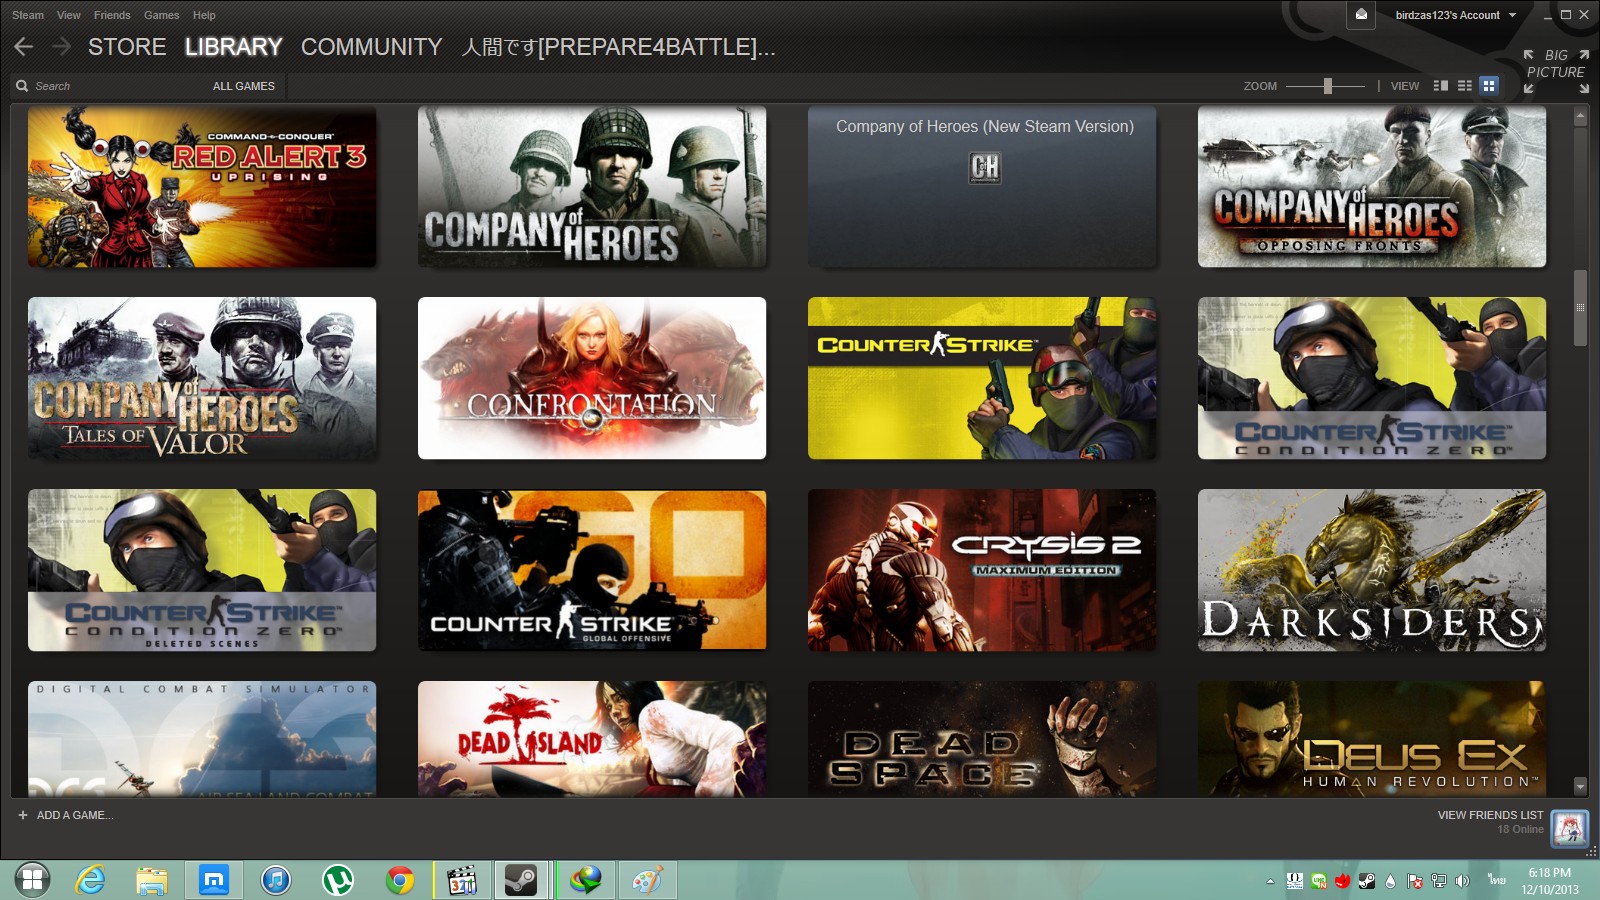Expand the birdzas123's Account dropdown

pyautogui.click(x=1456, y=15)
